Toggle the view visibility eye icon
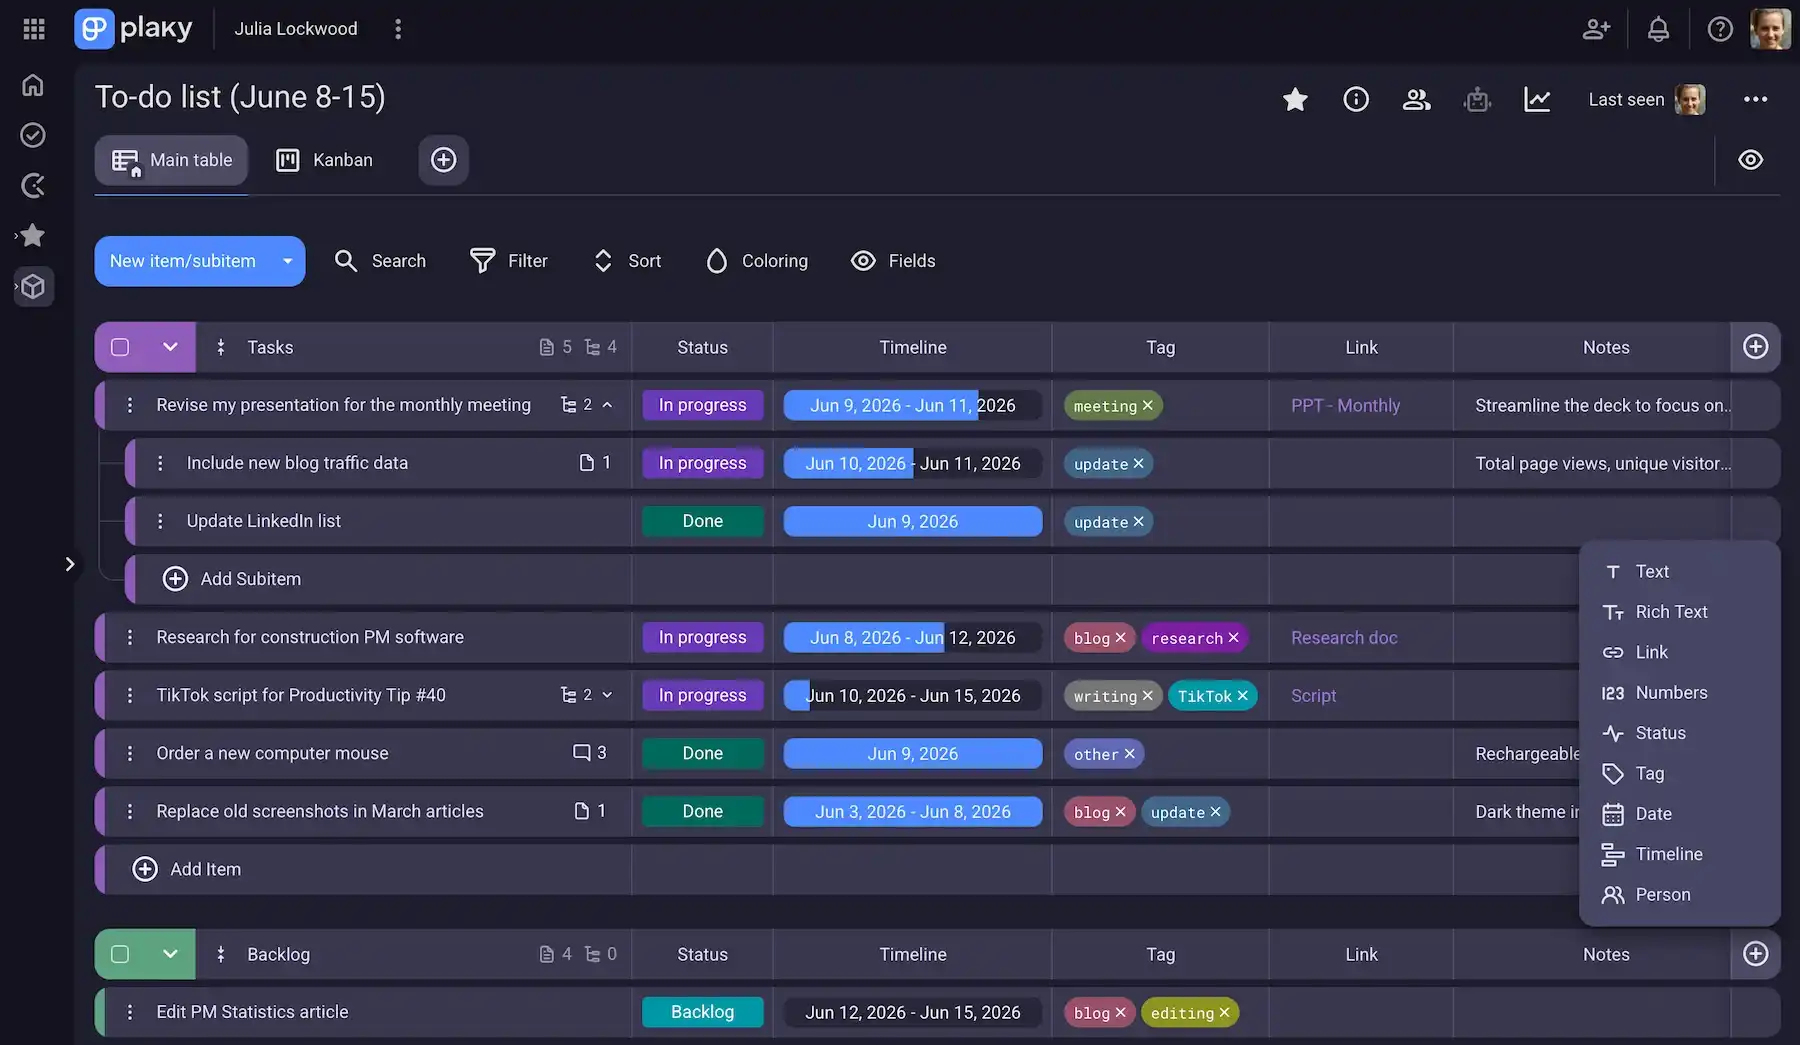 [1750, 160]
